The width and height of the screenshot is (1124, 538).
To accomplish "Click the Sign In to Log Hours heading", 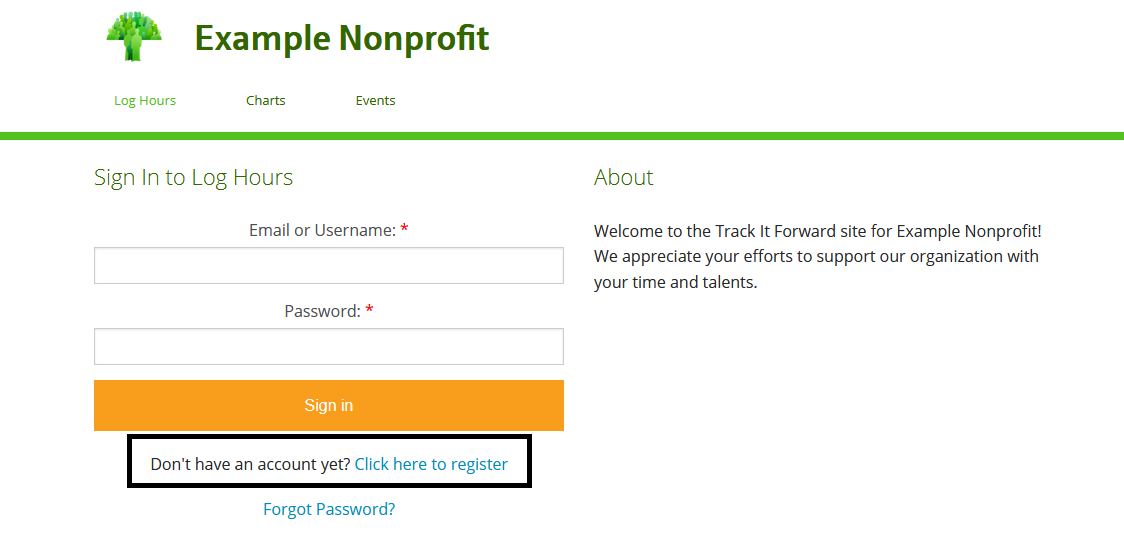I will pos(193,178).
